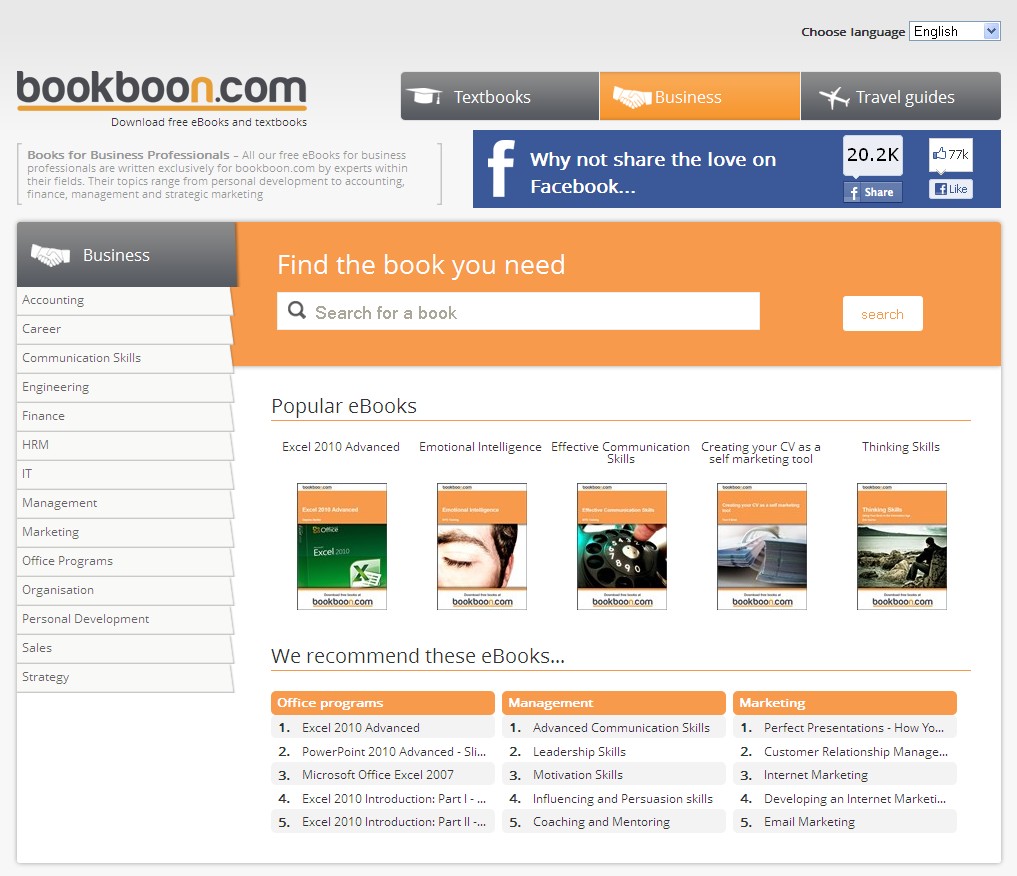
Task: Open PowerPoint 2010 Advanced recommendation
Action: coord(394,752)
